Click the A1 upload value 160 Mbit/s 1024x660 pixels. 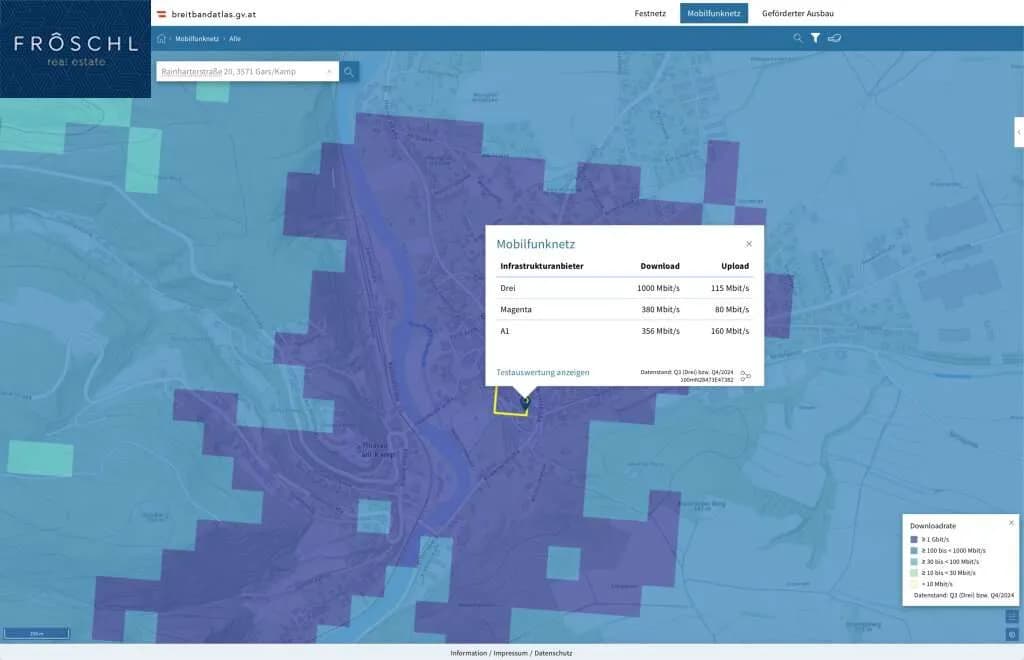(x=730, y=331)
